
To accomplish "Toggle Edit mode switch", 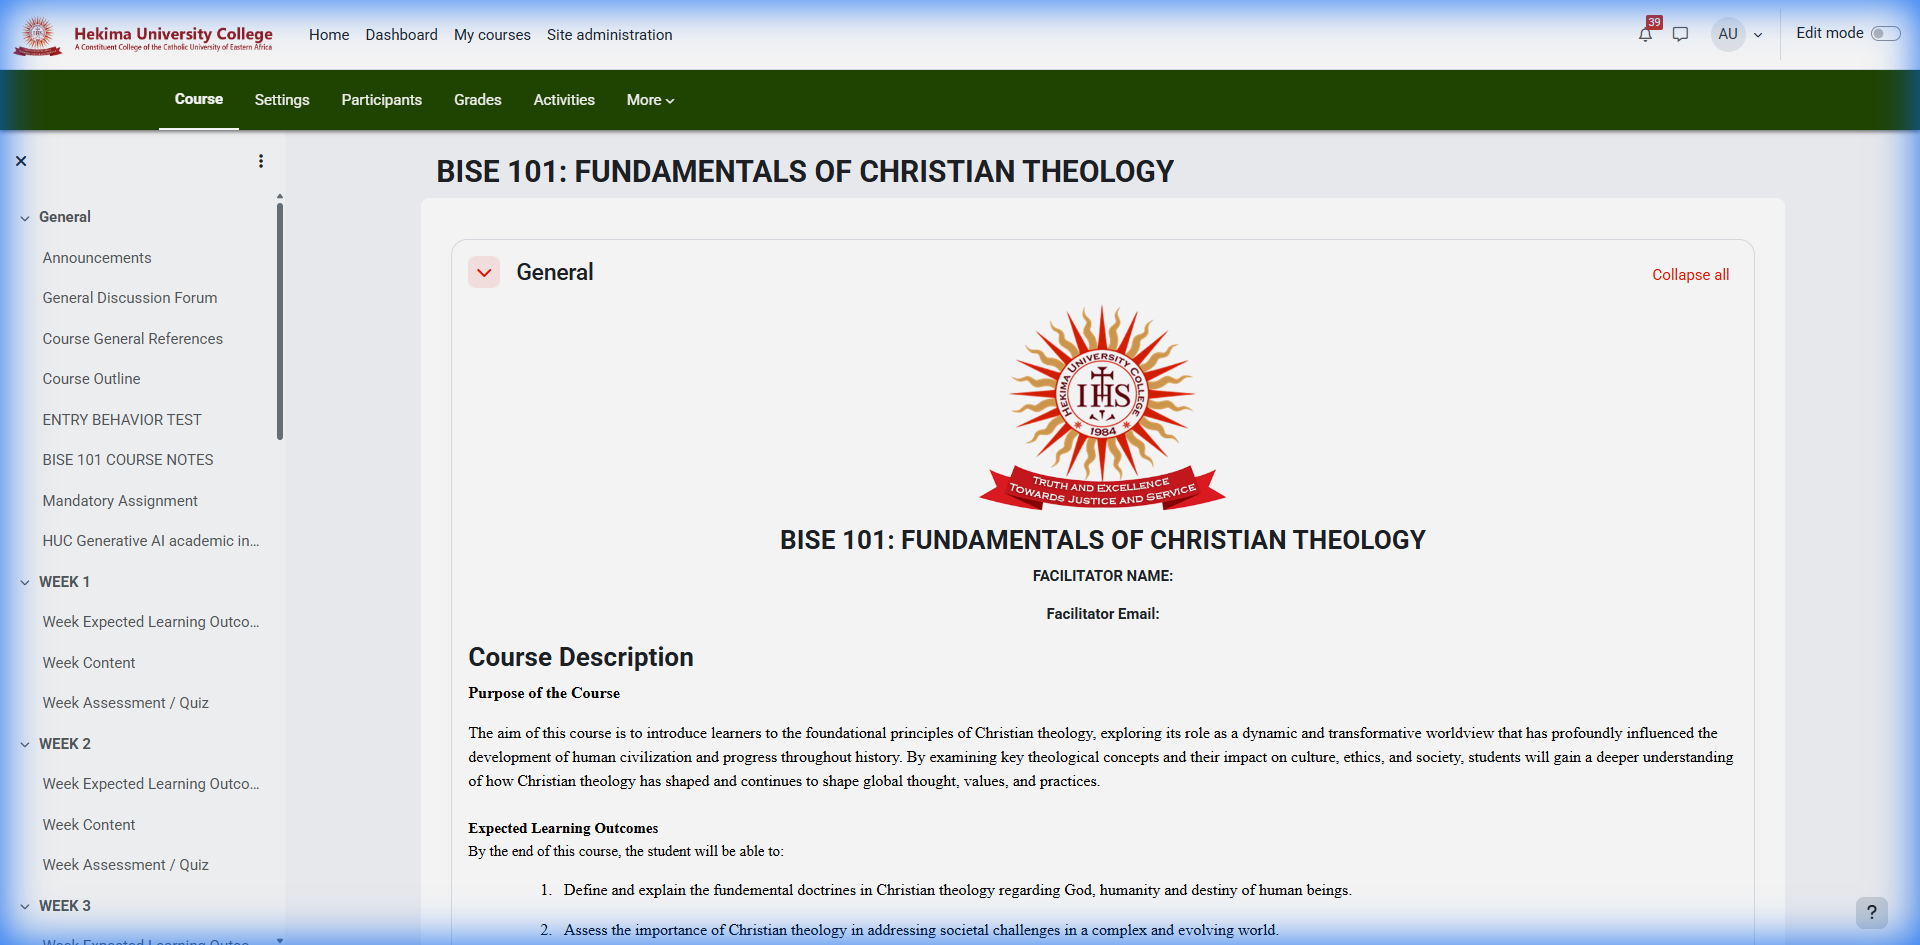I will click(1885, 34).
